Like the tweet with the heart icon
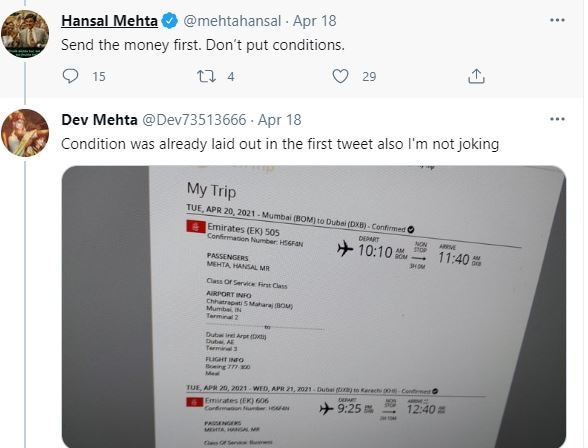The height and width of the screenshot is (448, 588). (340, 76)
